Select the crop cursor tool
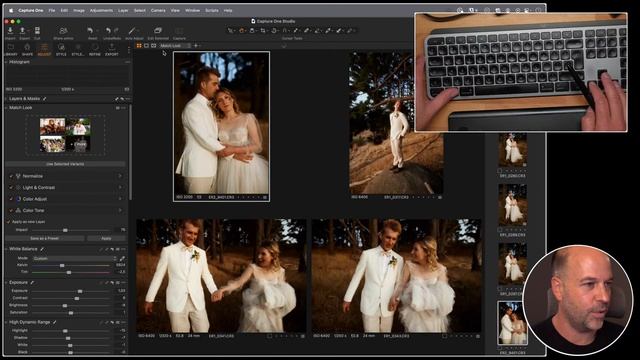Viewport: 640px width, 360px height. [x=262, y=31]
